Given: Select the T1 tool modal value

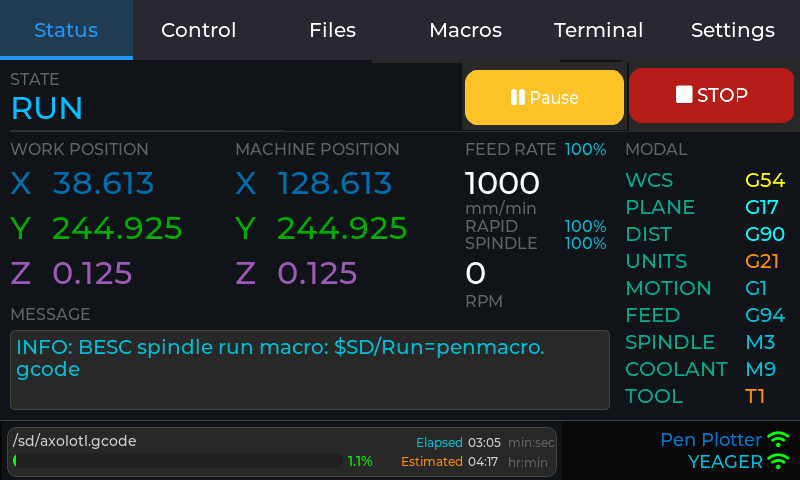Looking at the screenshot, I should click(x=755, y=396).
